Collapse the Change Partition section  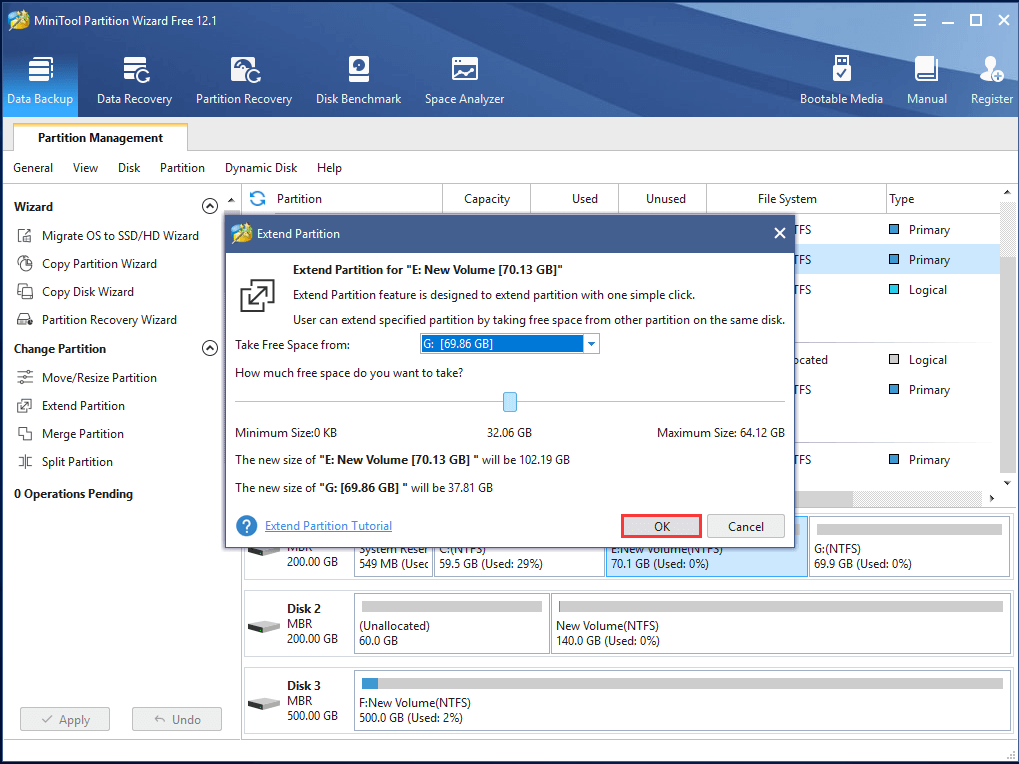(x=210, y=349)
